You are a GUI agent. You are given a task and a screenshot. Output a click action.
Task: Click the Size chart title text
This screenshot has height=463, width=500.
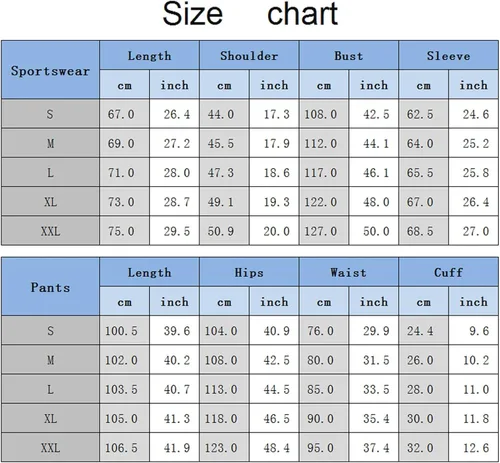250,14
